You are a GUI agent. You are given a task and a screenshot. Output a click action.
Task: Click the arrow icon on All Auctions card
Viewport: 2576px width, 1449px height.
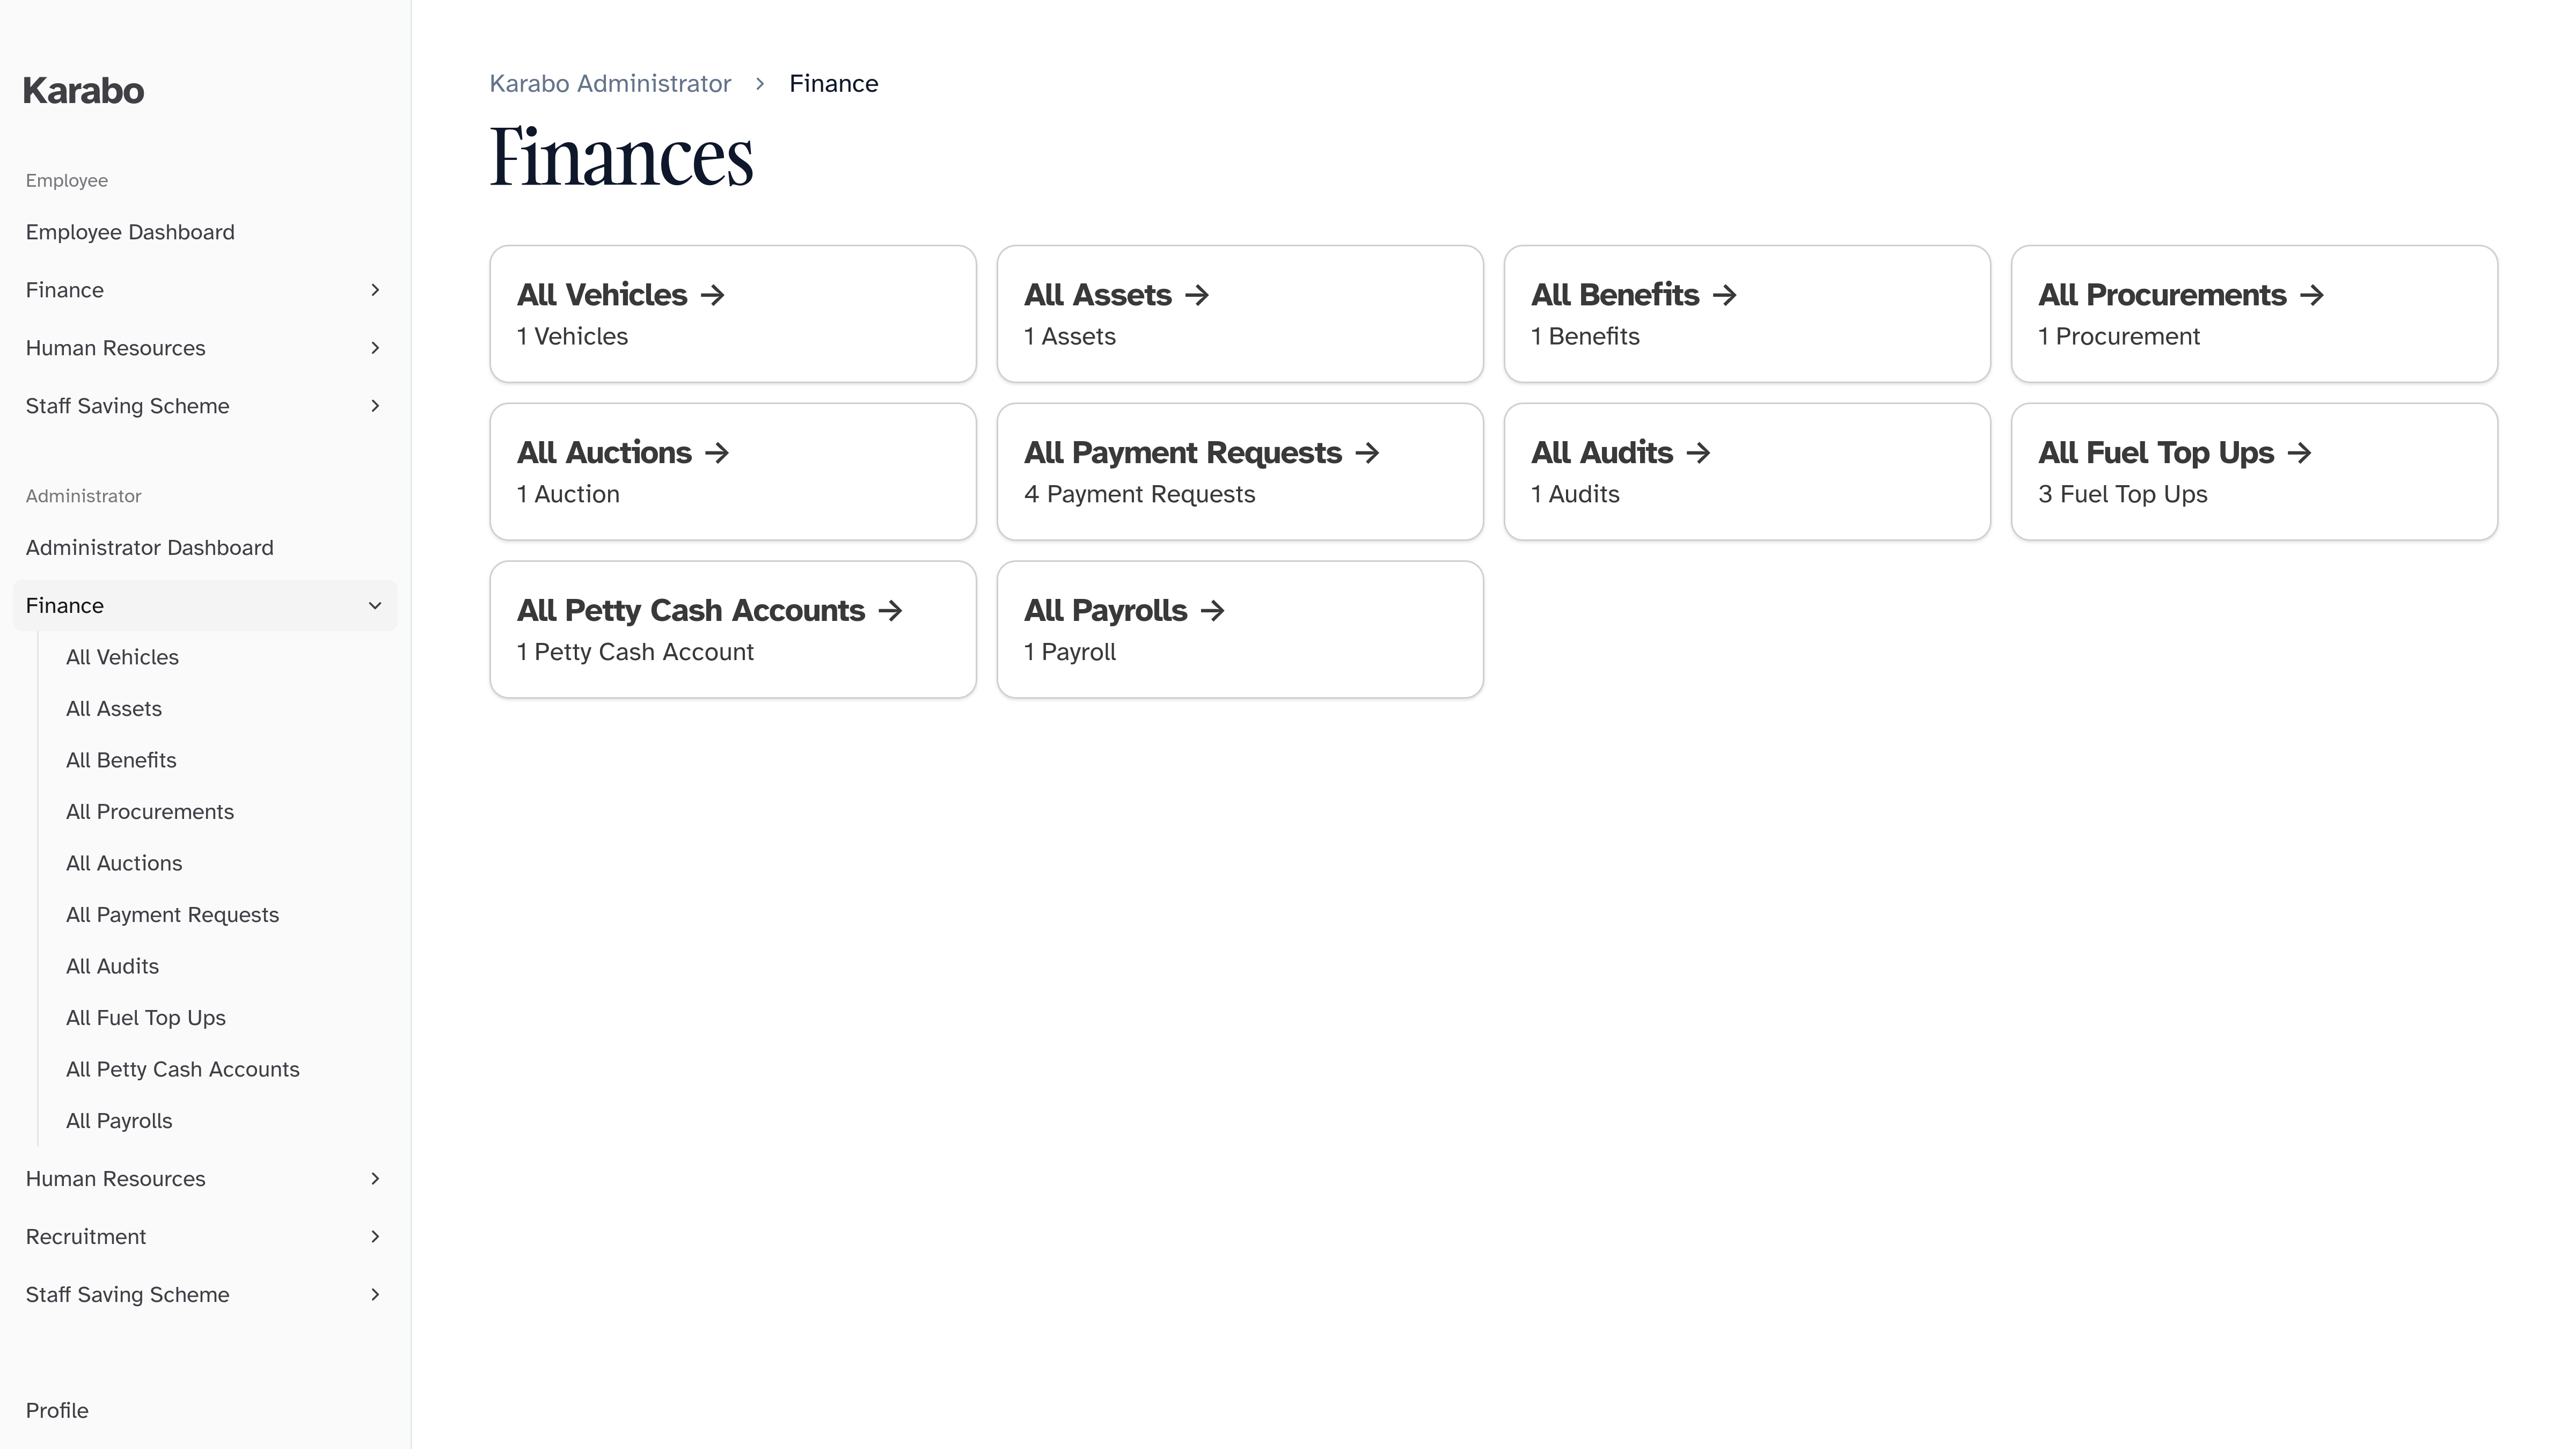(x=717, y=453)
